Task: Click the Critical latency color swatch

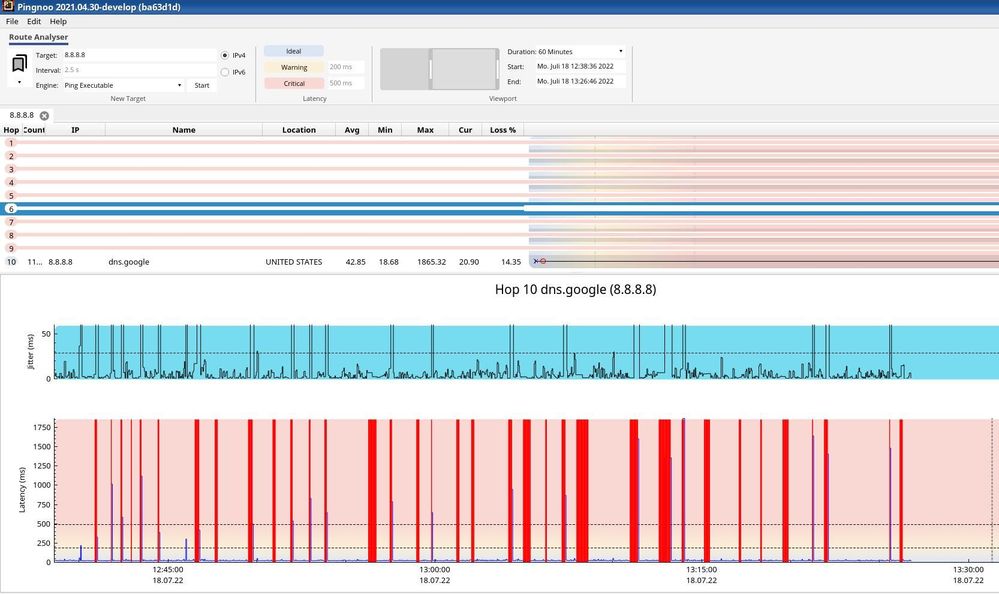Action: click(293, 83)
